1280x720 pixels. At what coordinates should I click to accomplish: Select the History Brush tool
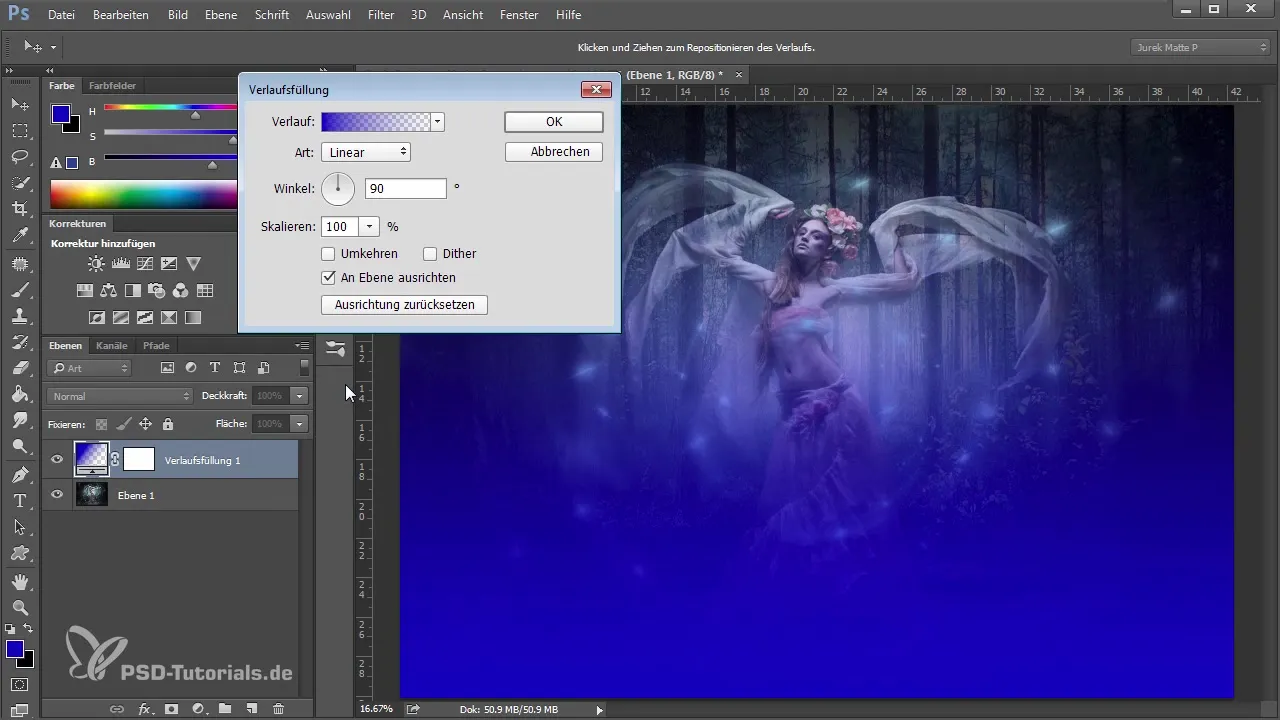(19, 342)
